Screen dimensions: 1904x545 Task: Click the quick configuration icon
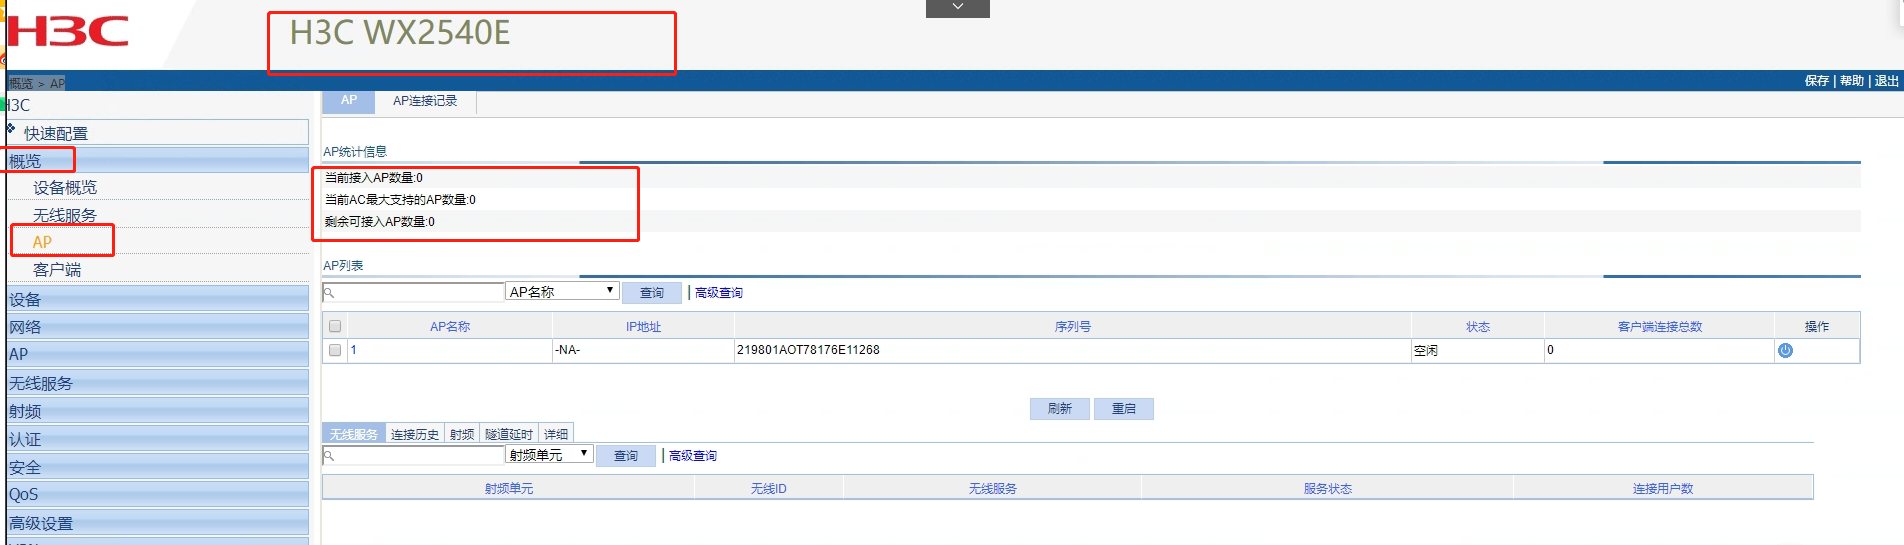(11, 129)
